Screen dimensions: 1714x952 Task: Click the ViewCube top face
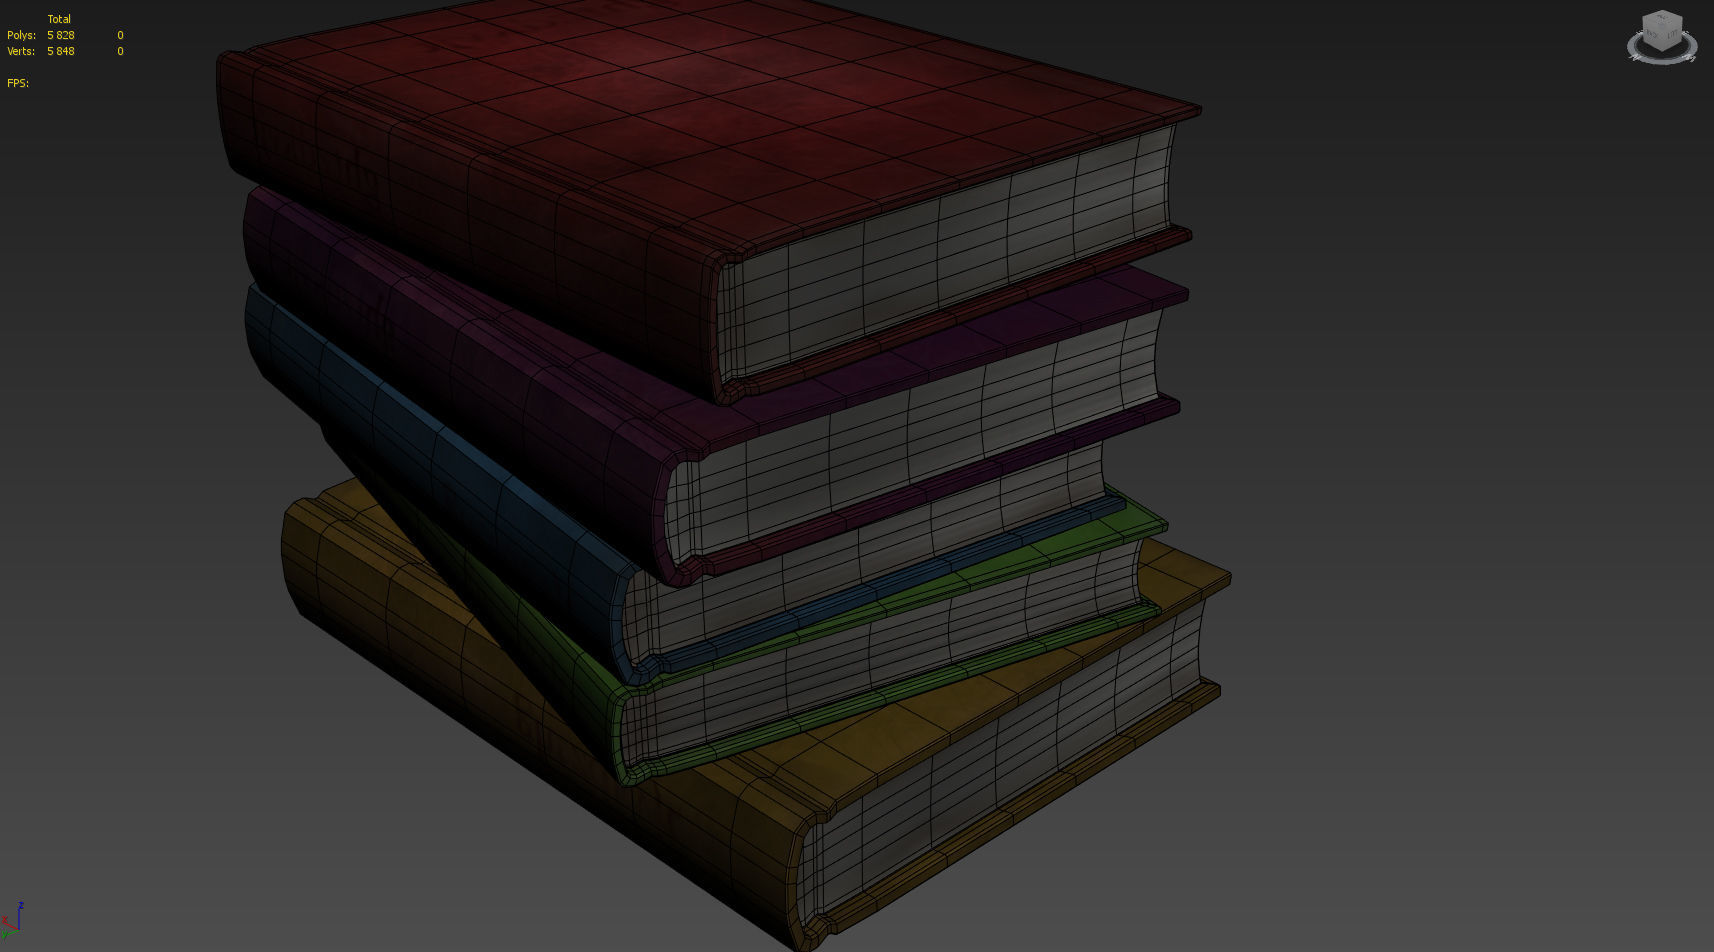tap(1663, 19)
